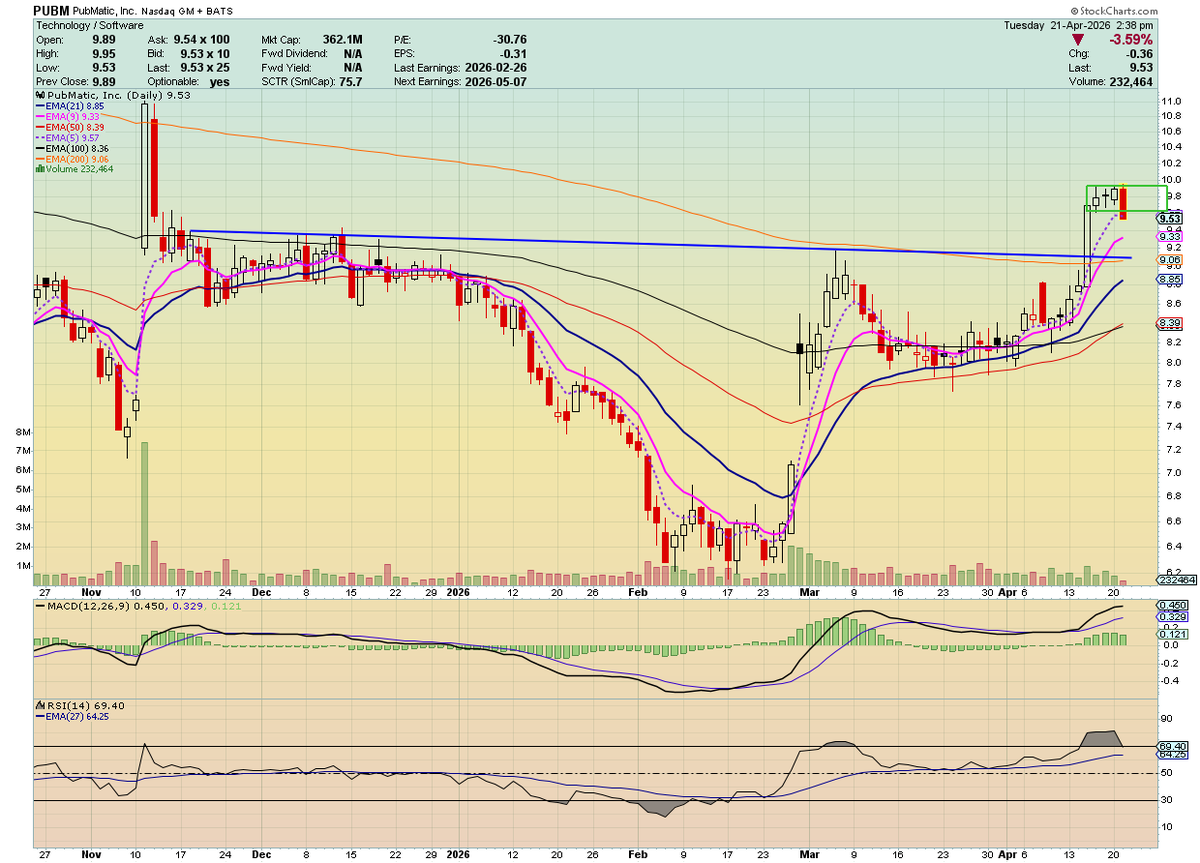Click the Volume 232,464 in top-right header

[1132, 82]
